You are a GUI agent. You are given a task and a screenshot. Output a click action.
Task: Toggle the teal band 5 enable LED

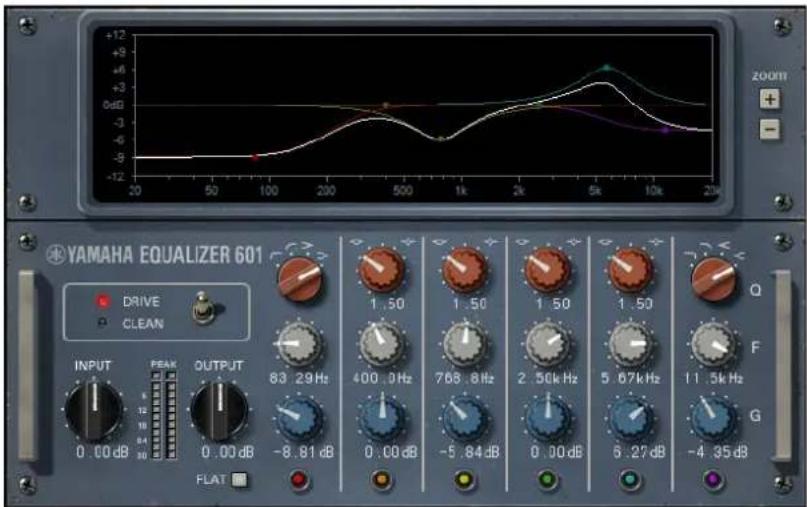point(630,480)
